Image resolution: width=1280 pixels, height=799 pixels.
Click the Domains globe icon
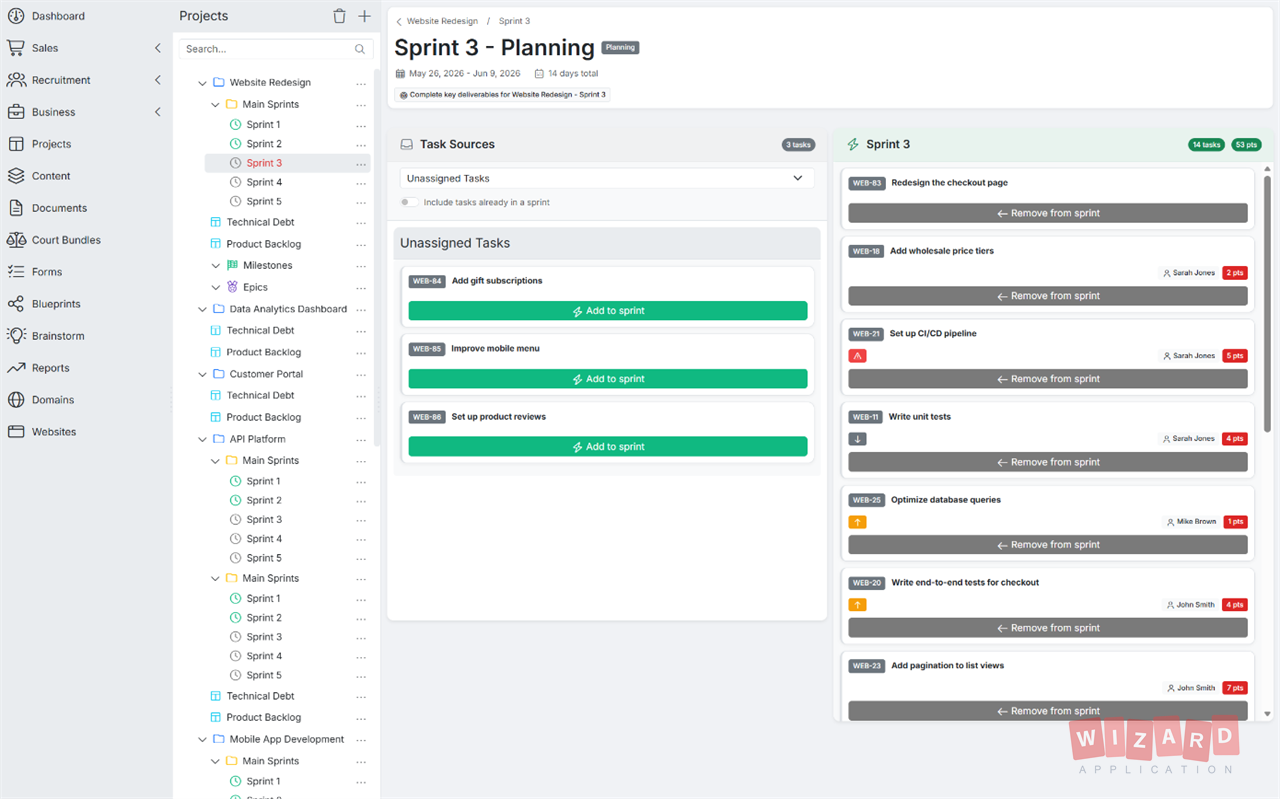[15, 400]
